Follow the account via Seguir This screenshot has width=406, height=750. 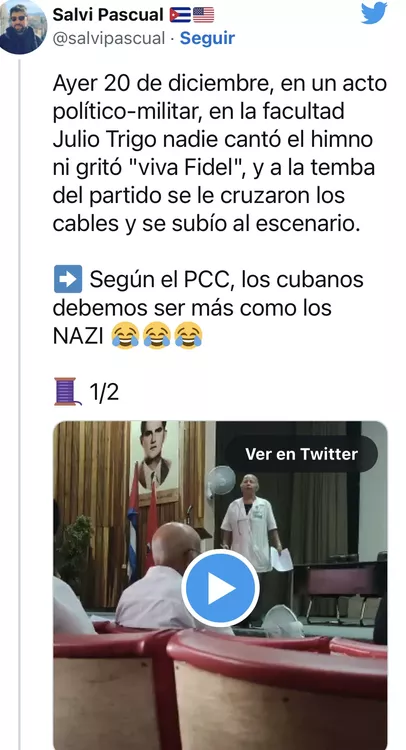click(x=207, y=38)
